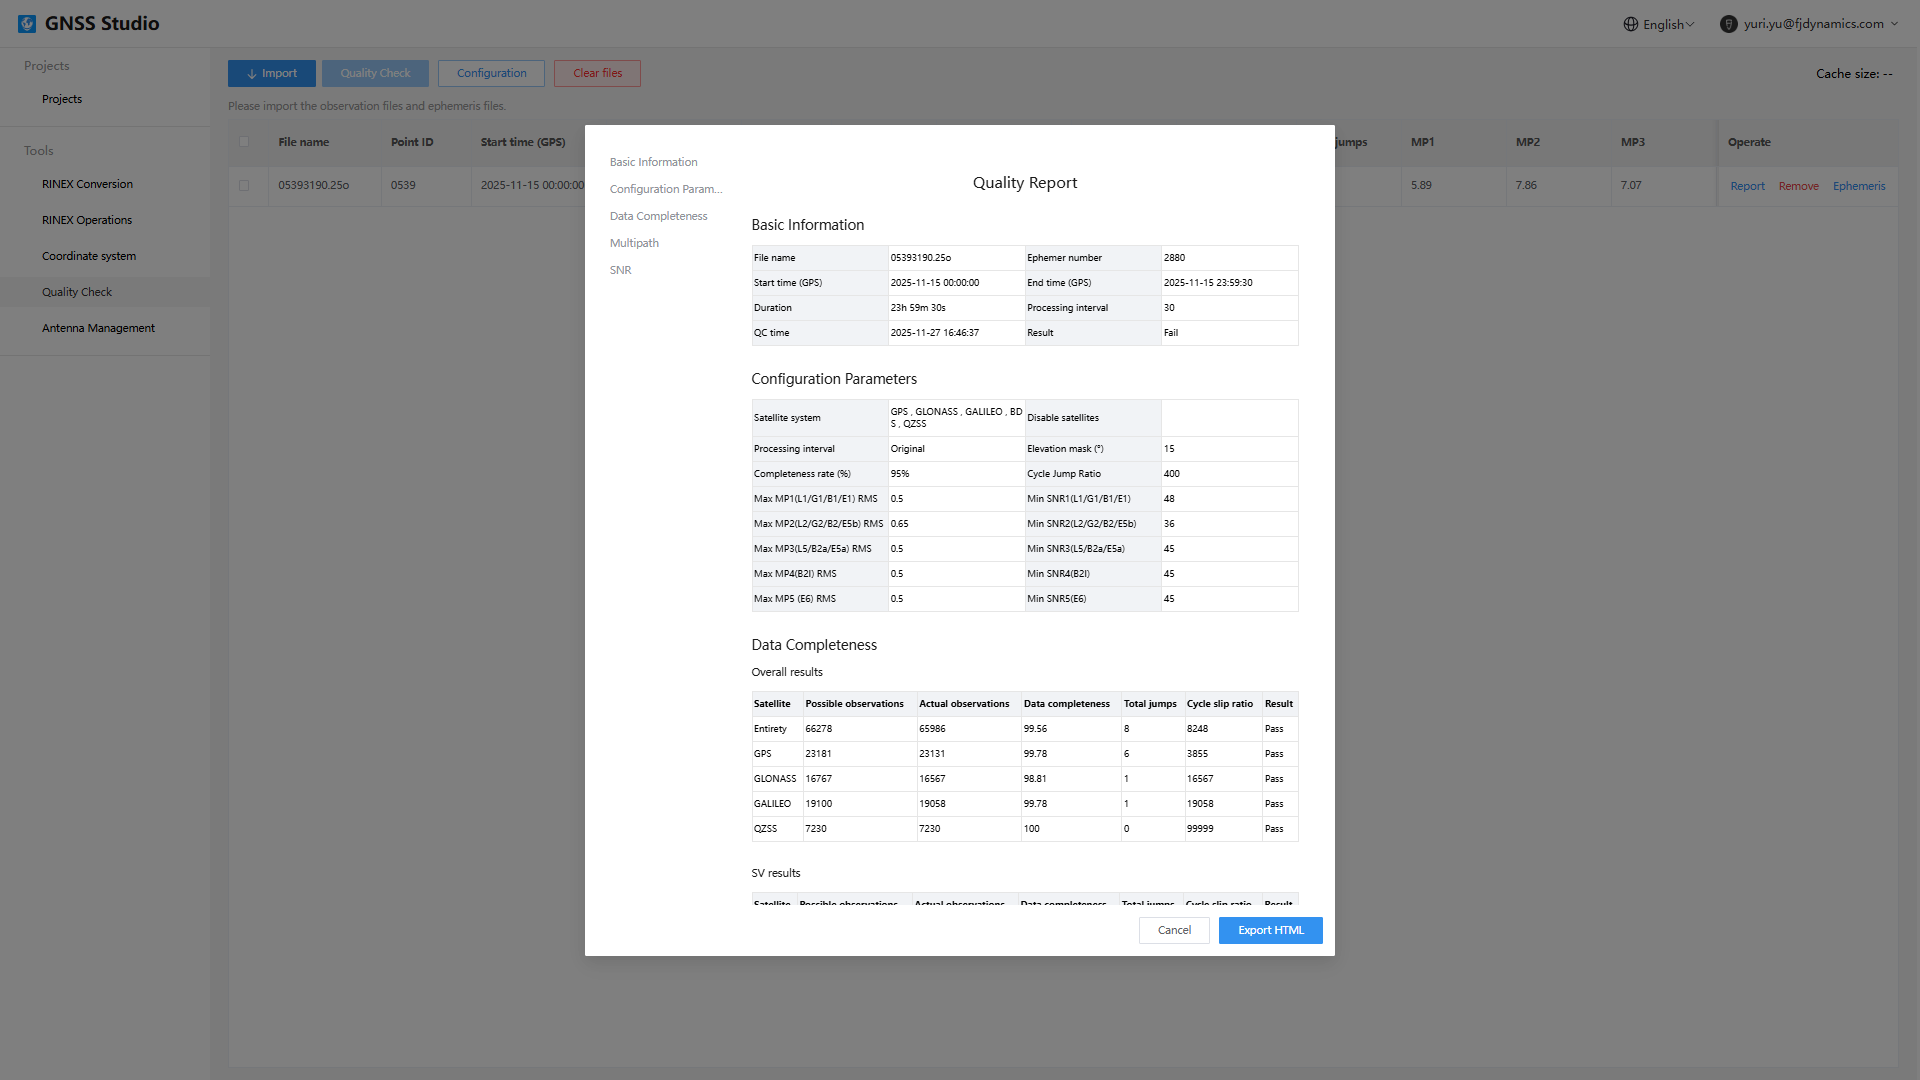Jump to the Data Completeness section
Screen dimensions: 1920x1080
(658, 216)
